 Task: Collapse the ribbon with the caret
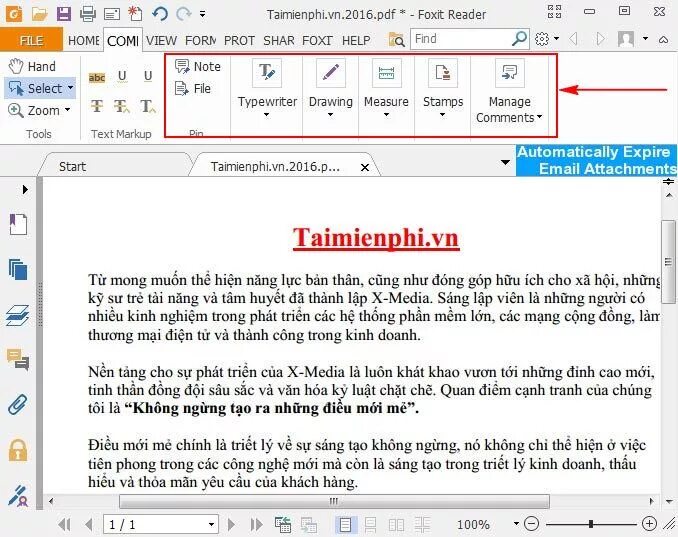pos(663,39)
